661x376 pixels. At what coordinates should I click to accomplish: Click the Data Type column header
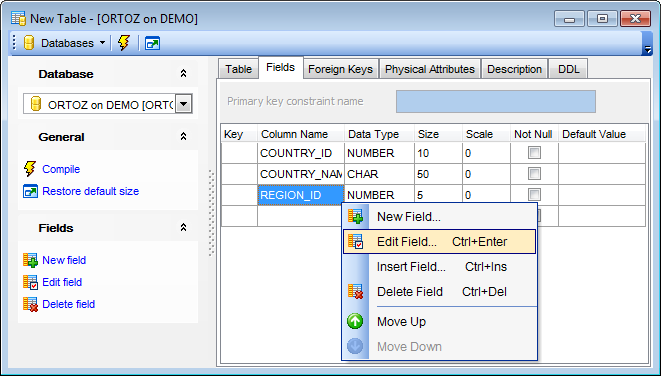(x=379, y=134)
